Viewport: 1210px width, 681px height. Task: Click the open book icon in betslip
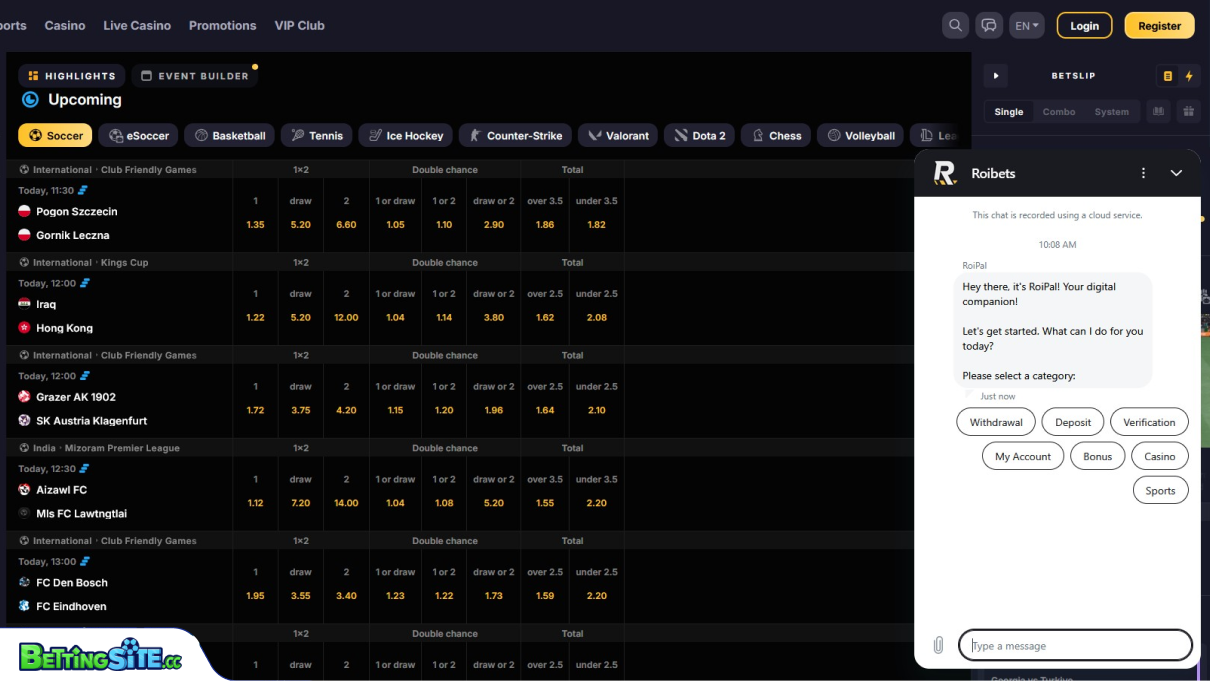tap(1159, 112)
